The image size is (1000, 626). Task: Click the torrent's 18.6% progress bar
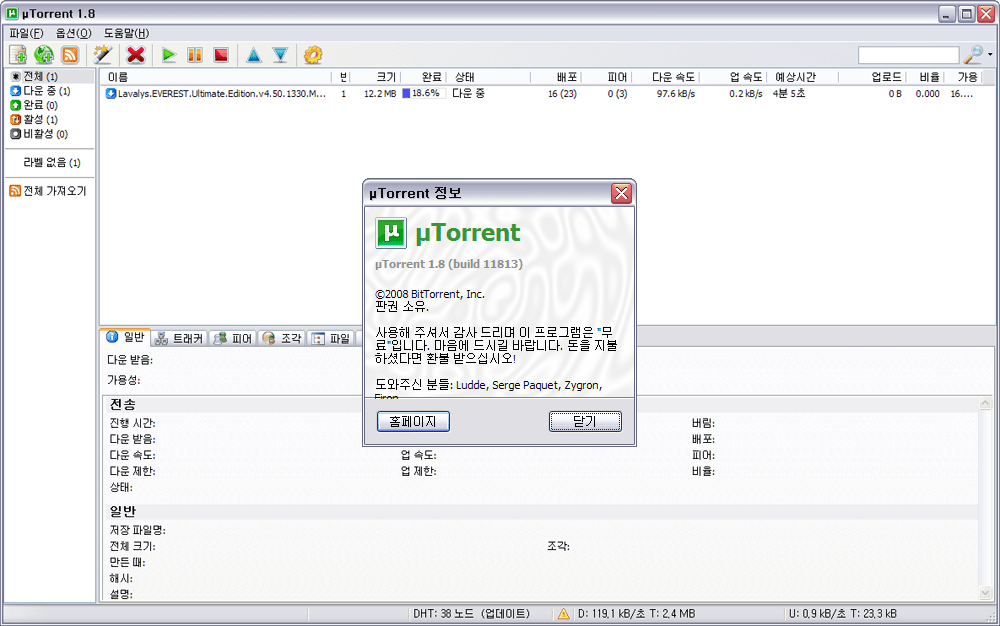point(423,94)
